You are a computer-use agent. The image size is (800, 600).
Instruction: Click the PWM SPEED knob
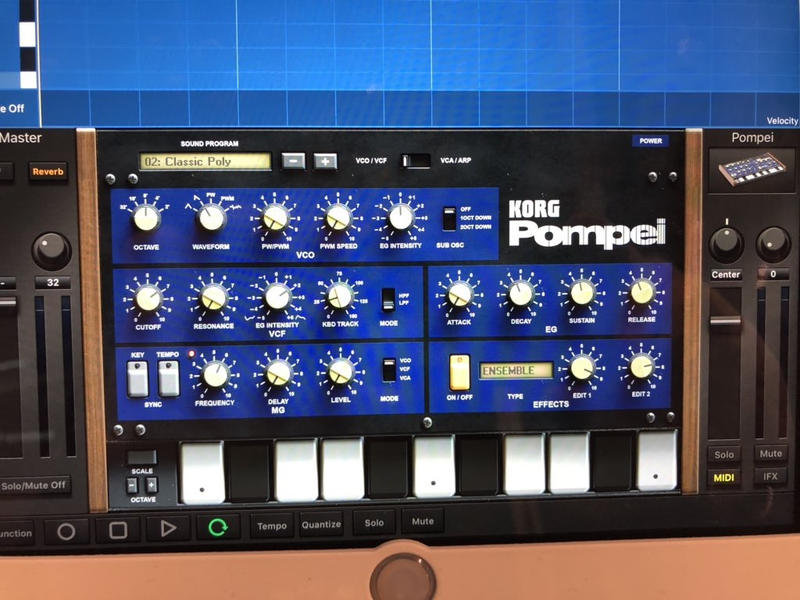point(338,218)
